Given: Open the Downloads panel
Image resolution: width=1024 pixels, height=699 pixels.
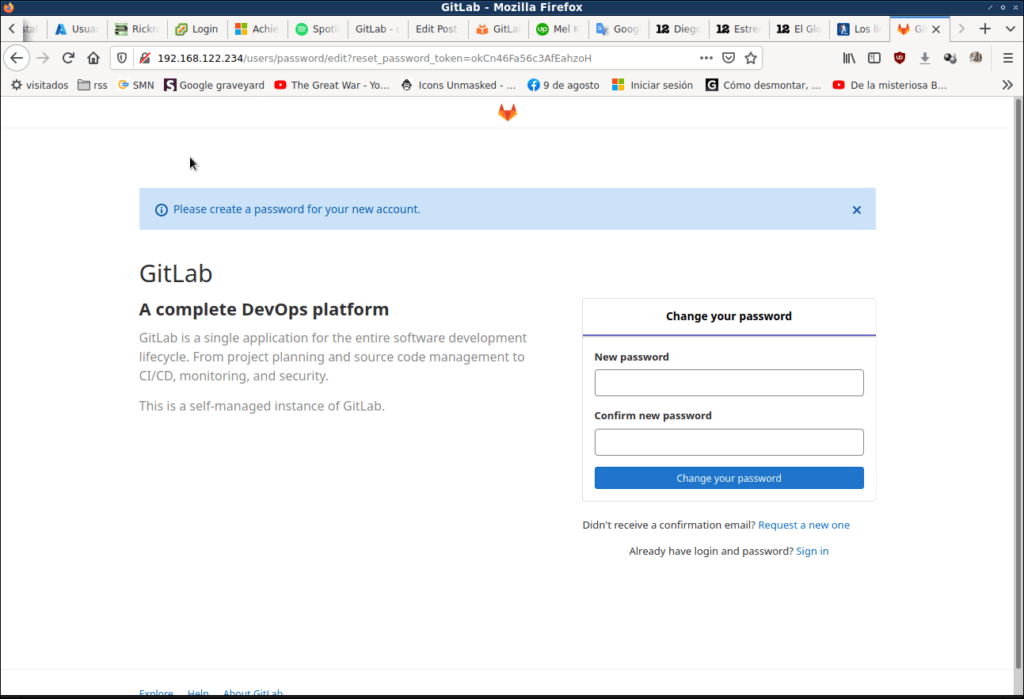Looking at the screenshot, I should click(925, 58).
